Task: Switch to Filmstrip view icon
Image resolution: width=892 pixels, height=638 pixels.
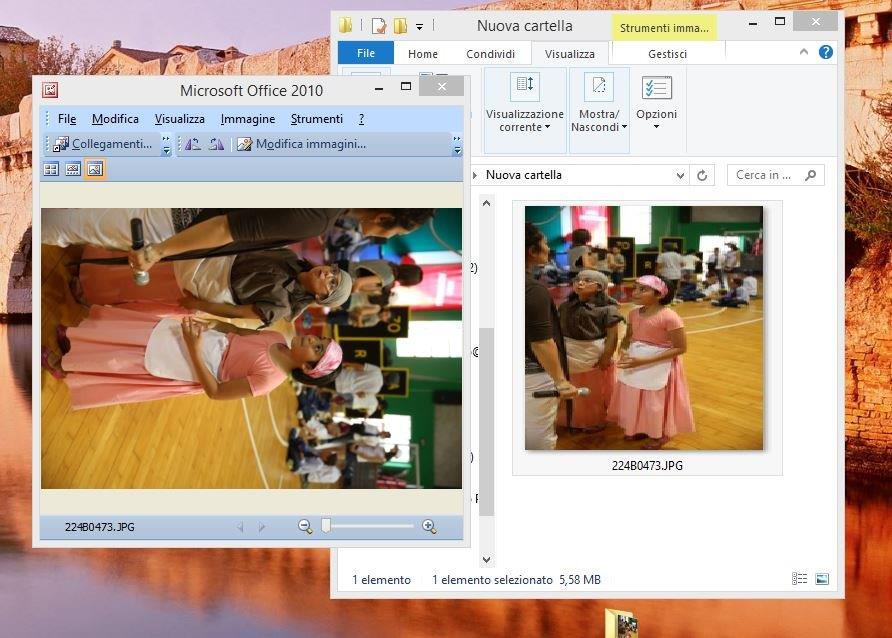Action: (73, 169)
